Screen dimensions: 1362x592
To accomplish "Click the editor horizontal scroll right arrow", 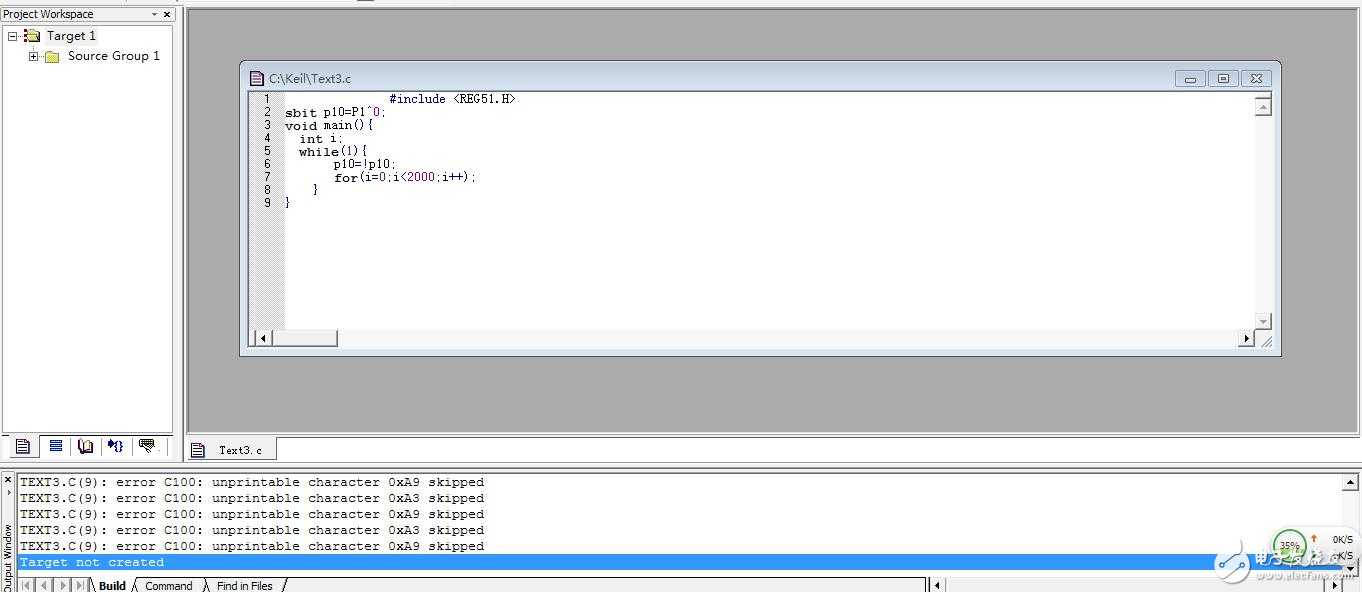I will point(1246,338).
